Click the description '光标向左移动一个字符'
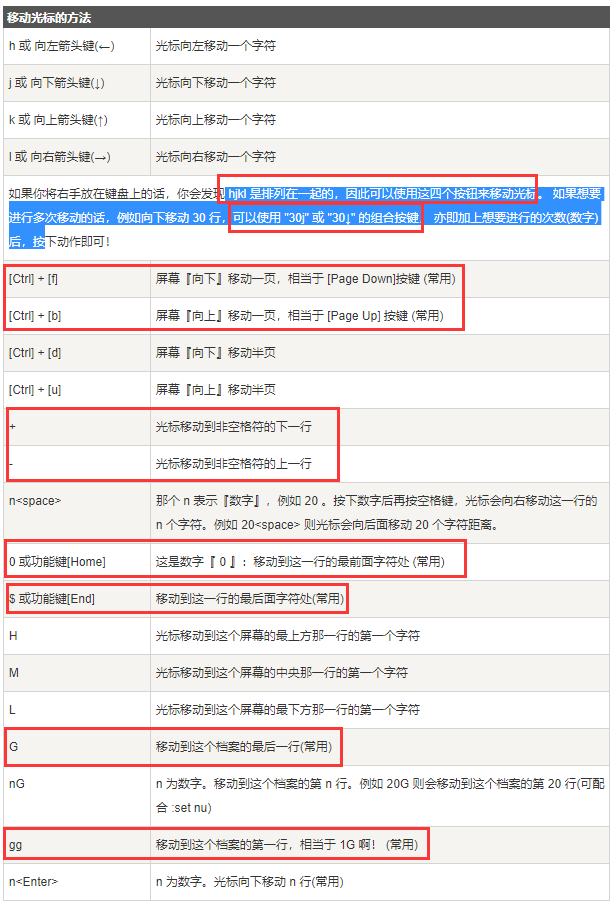Image resolution: width=613 pixels, height=901 pixels. (x=215, y=46)
